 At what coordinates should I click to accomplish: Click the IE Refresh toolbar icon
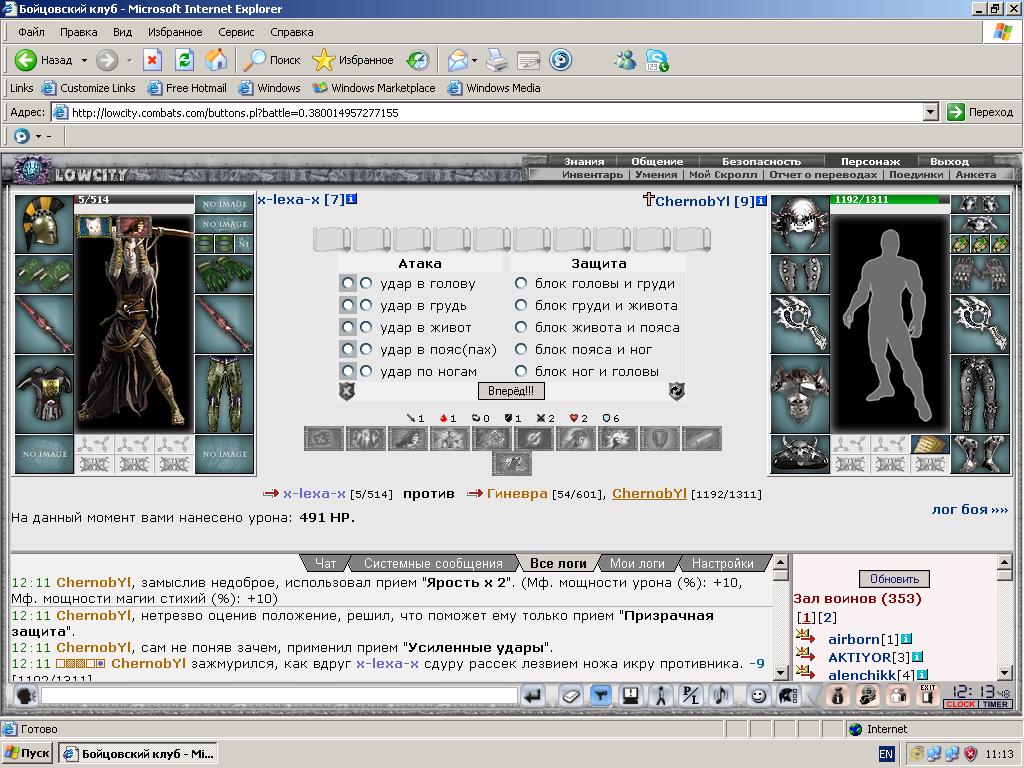[x=185, y=60]
